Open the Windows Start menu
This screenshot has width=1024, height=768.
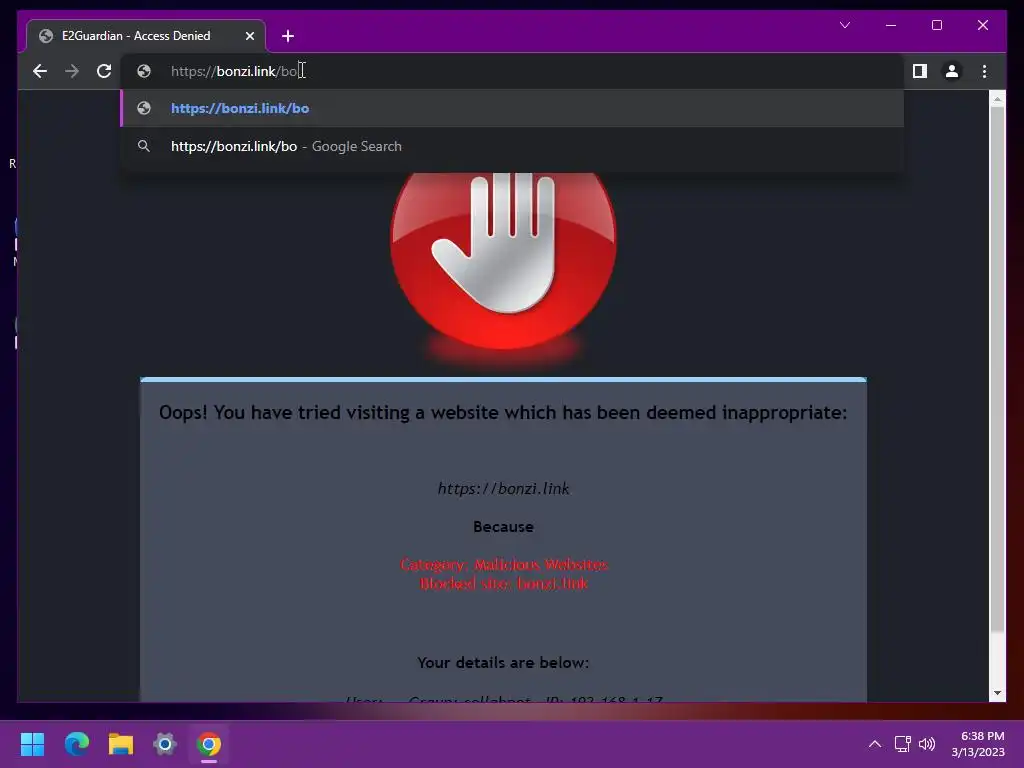pyautogui.click(x=32, y=744)
